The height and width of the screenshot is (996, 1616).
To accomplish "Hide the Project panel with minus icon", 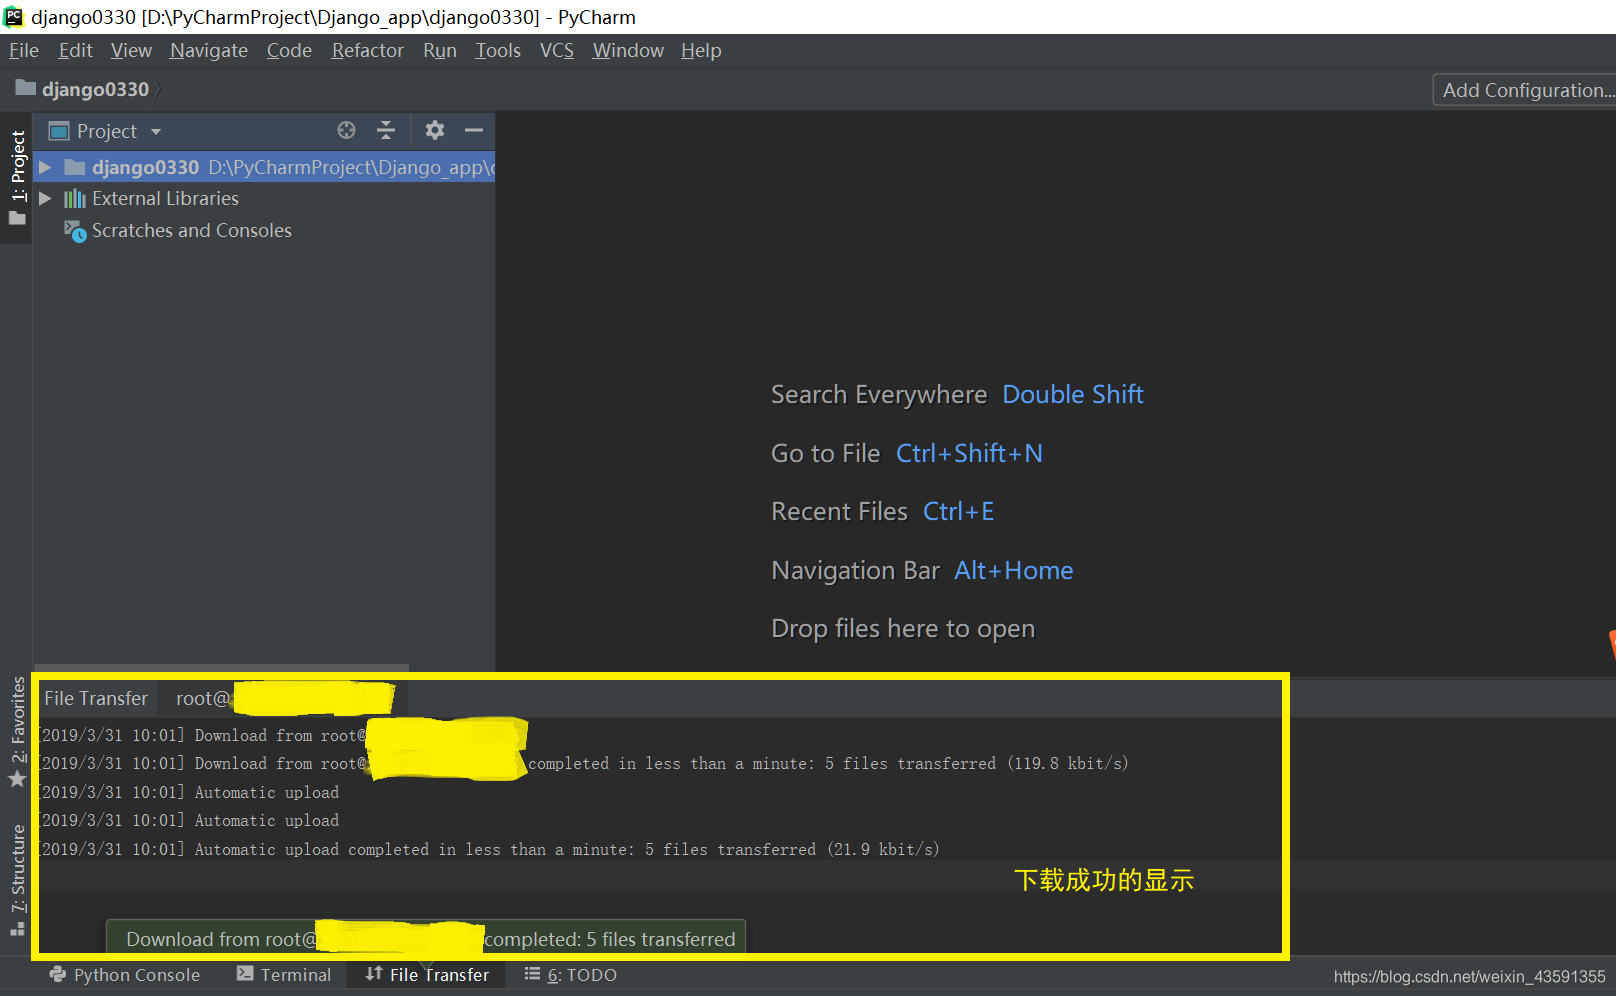I will point(474,130).
